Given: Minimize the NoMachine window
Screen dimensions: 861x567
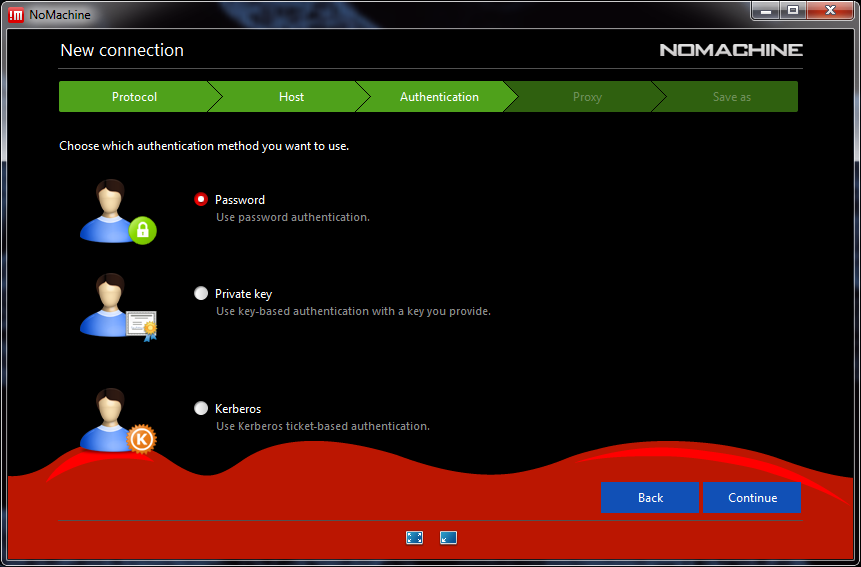Looking at the screenshot, I should pyautogui.click(x=767, y=10).
